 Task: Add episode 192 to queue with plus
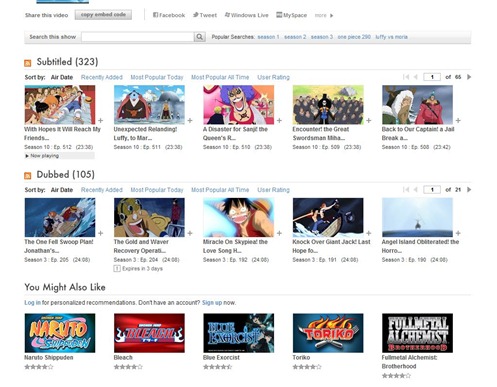click(x=279, y=233)
